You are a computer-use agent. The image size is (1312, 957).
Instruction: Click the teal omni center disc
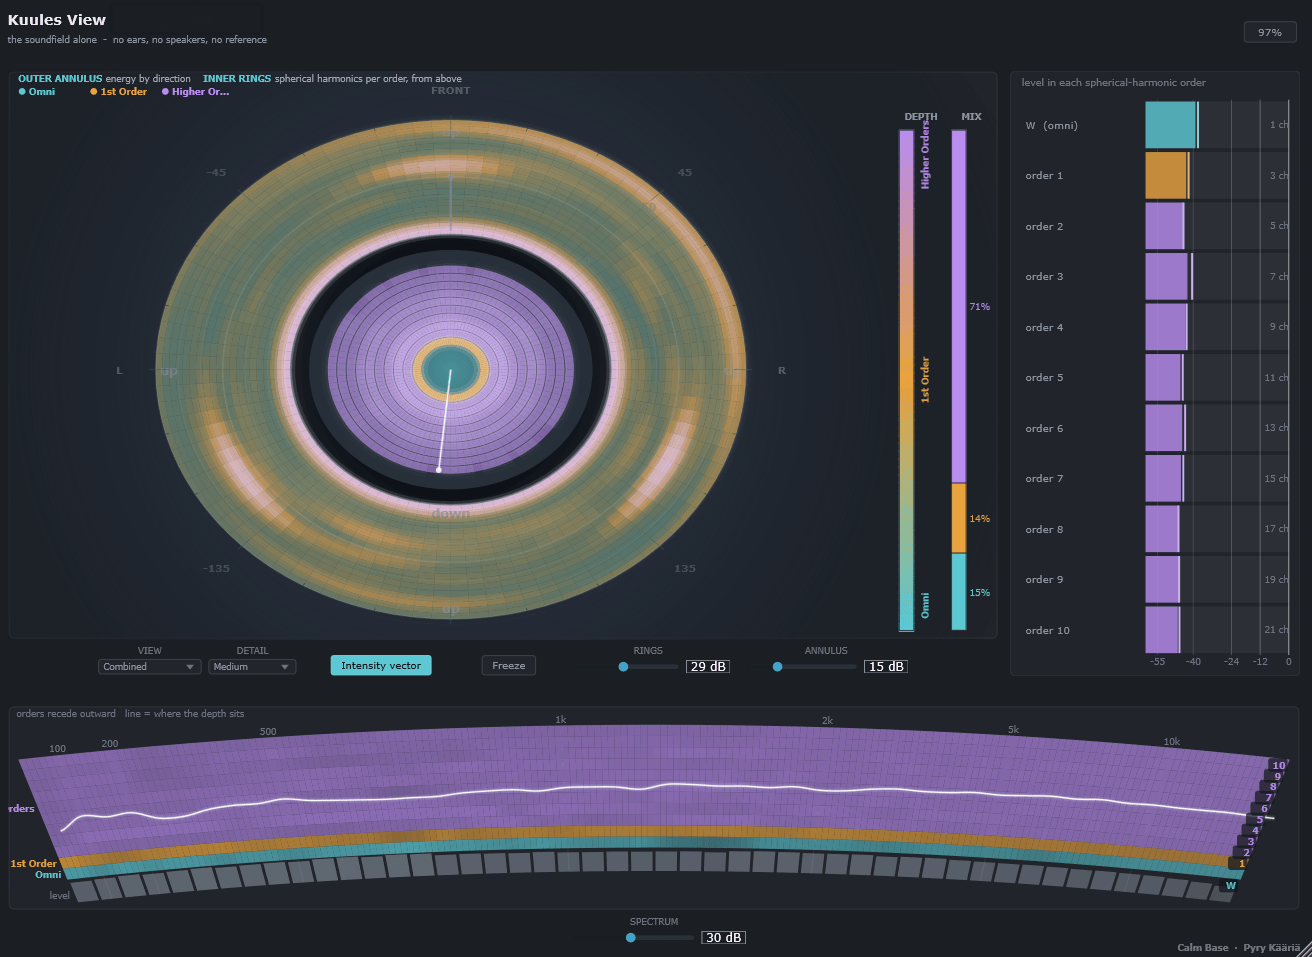pyautogui.click(x=450, y=369)
